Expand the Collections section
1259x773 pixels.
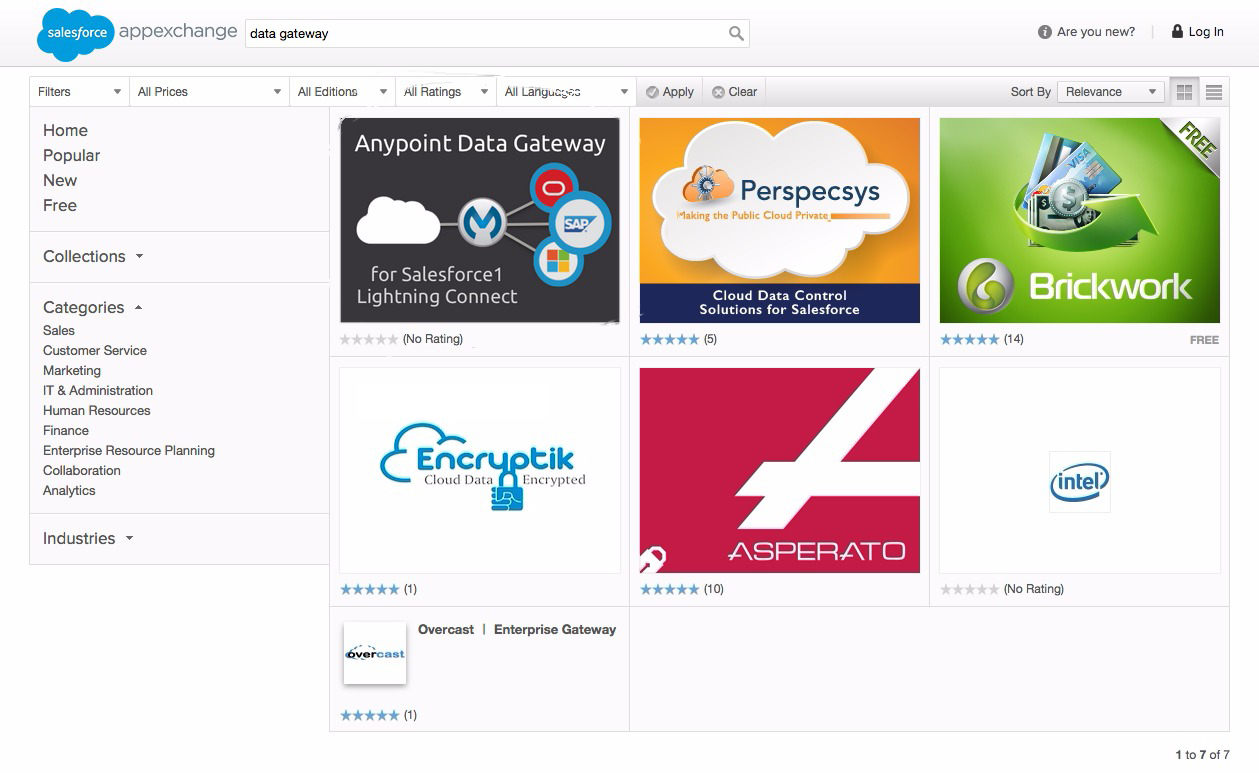93,256
